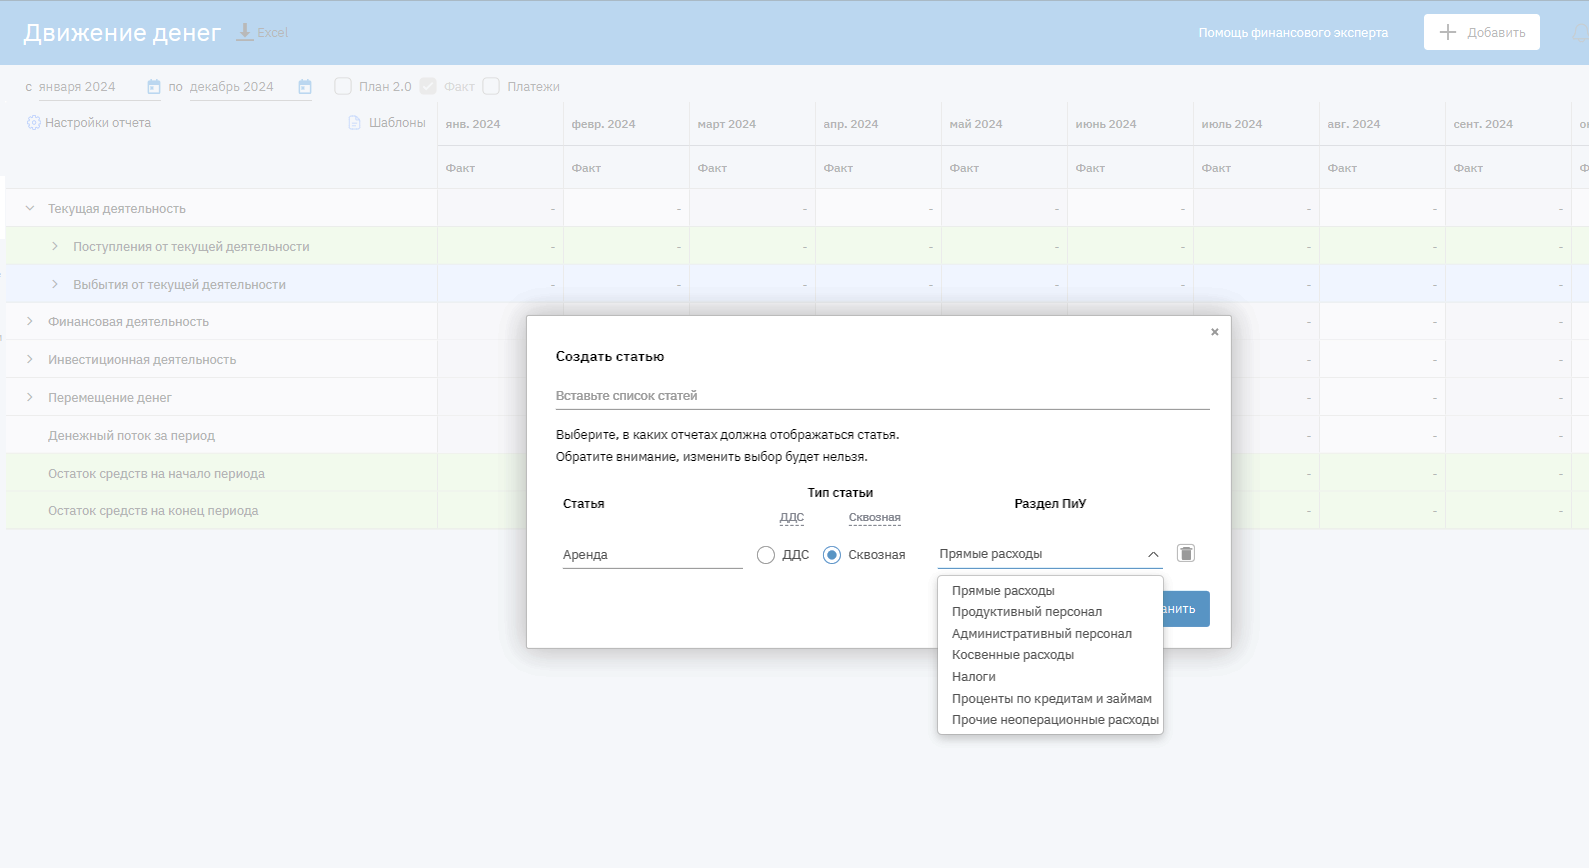Choose Прямые расходы from the list
The height and width of the screenshot is (868, 1589).
[x=1003, y=591]
